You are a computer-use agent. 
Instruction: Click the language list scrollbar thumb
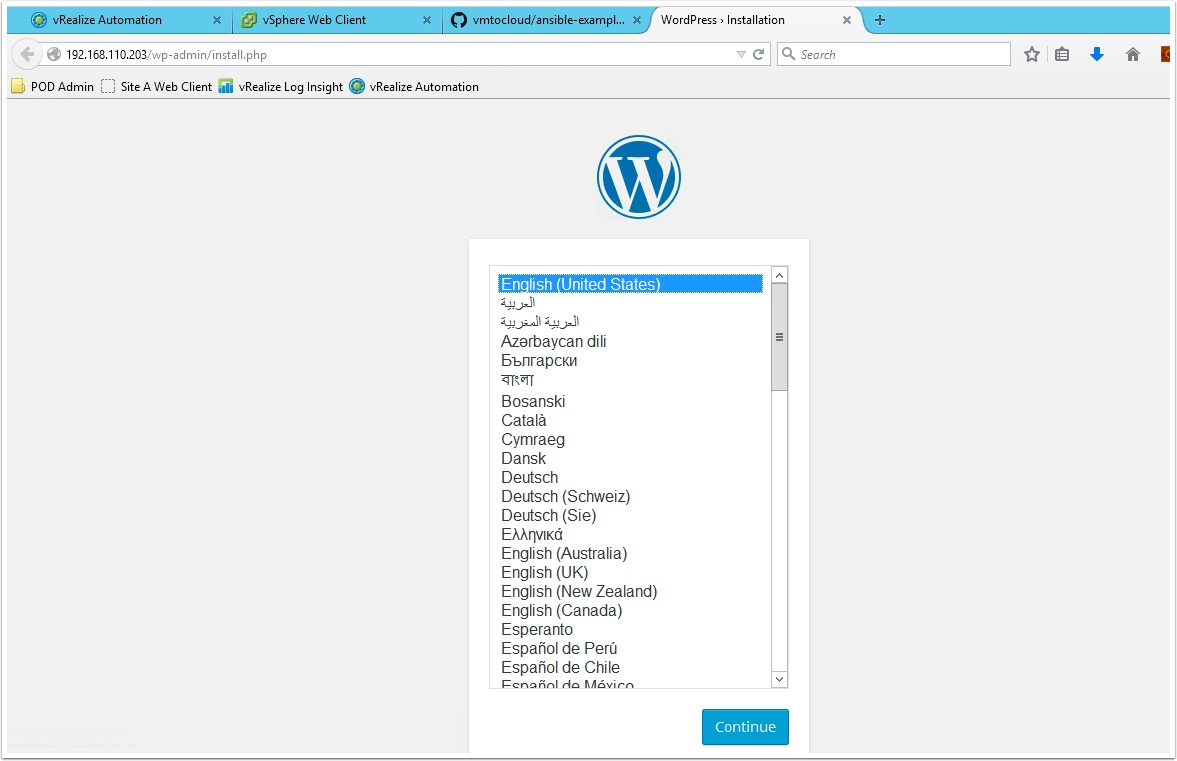(779, 337)
